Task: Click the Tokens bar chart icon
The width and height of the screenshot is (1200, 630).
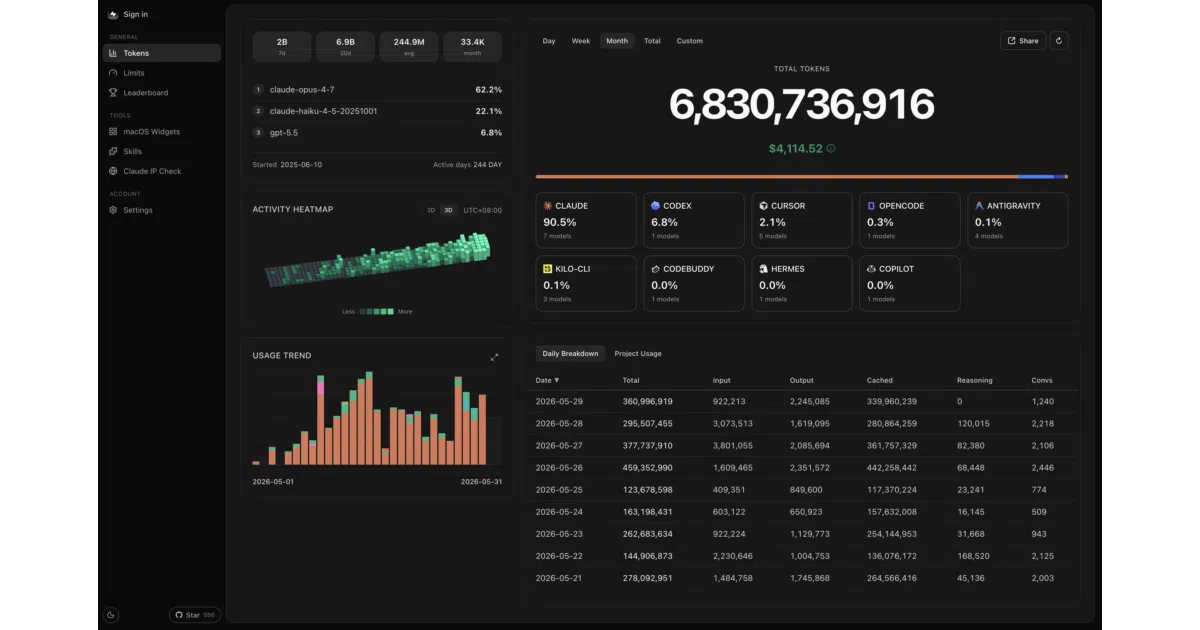Action: [x=113, y=53]
